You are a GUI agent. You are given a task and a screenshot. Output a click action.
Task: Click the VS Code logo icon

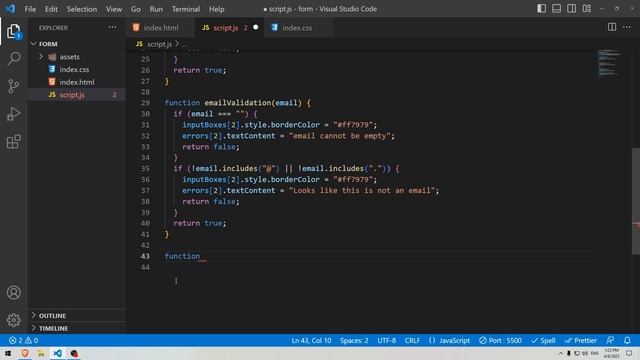[x=10, y=9]
